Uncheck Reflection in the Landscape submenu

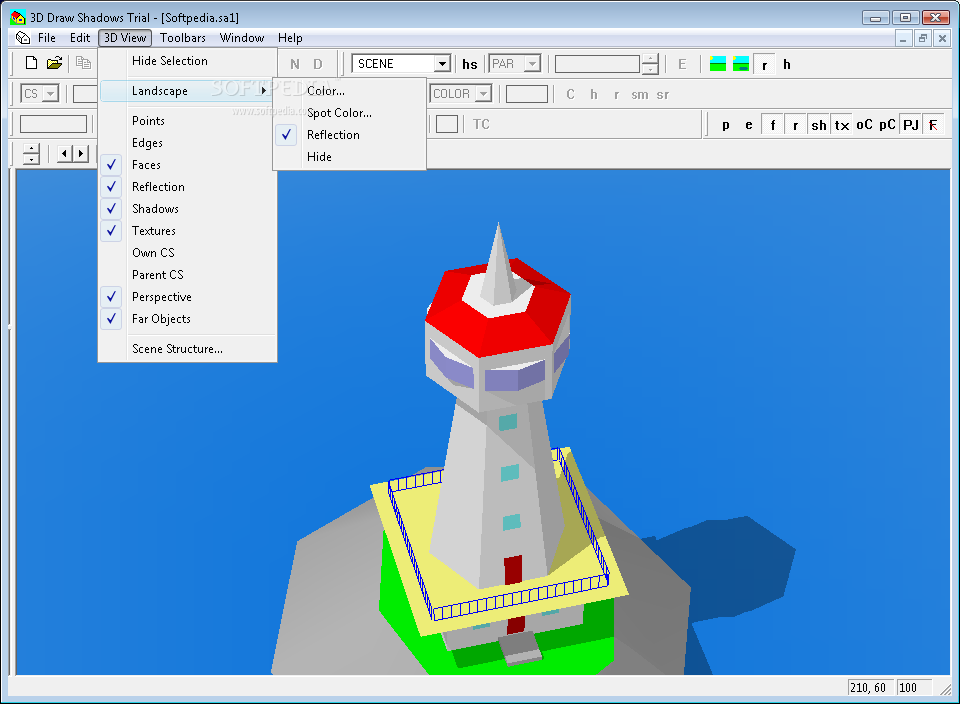[350, 135]
